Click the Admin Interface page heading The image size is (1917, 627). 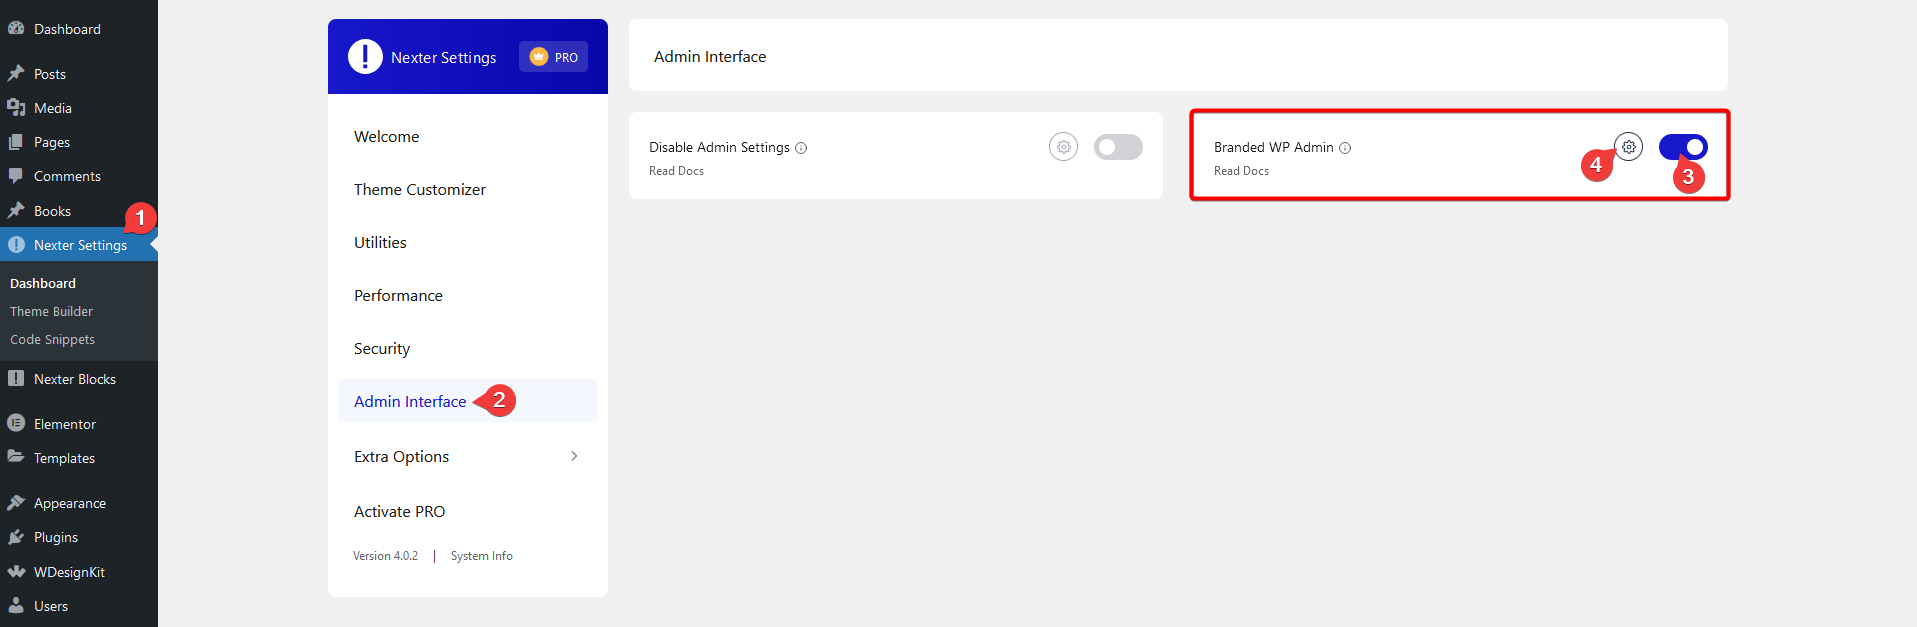tap(710, 57)
